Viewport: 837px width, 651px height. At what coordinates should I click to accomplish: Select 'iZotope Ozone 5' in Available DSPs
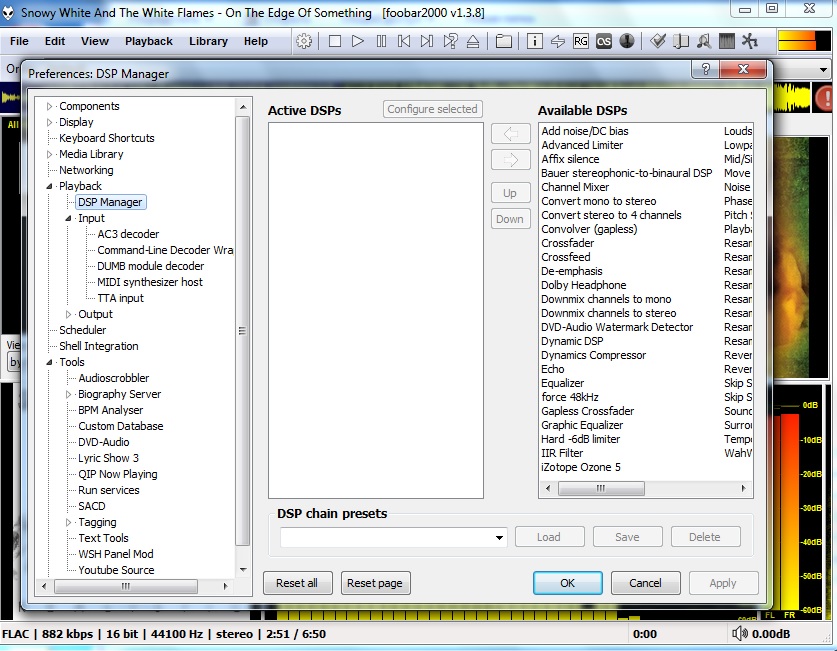click(581, 467)
